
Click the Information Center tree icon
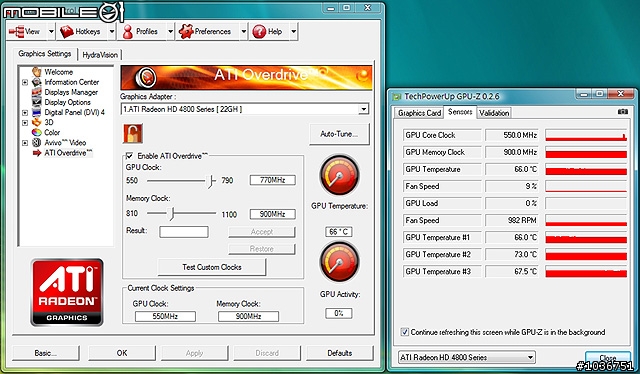tap(37, 82)
